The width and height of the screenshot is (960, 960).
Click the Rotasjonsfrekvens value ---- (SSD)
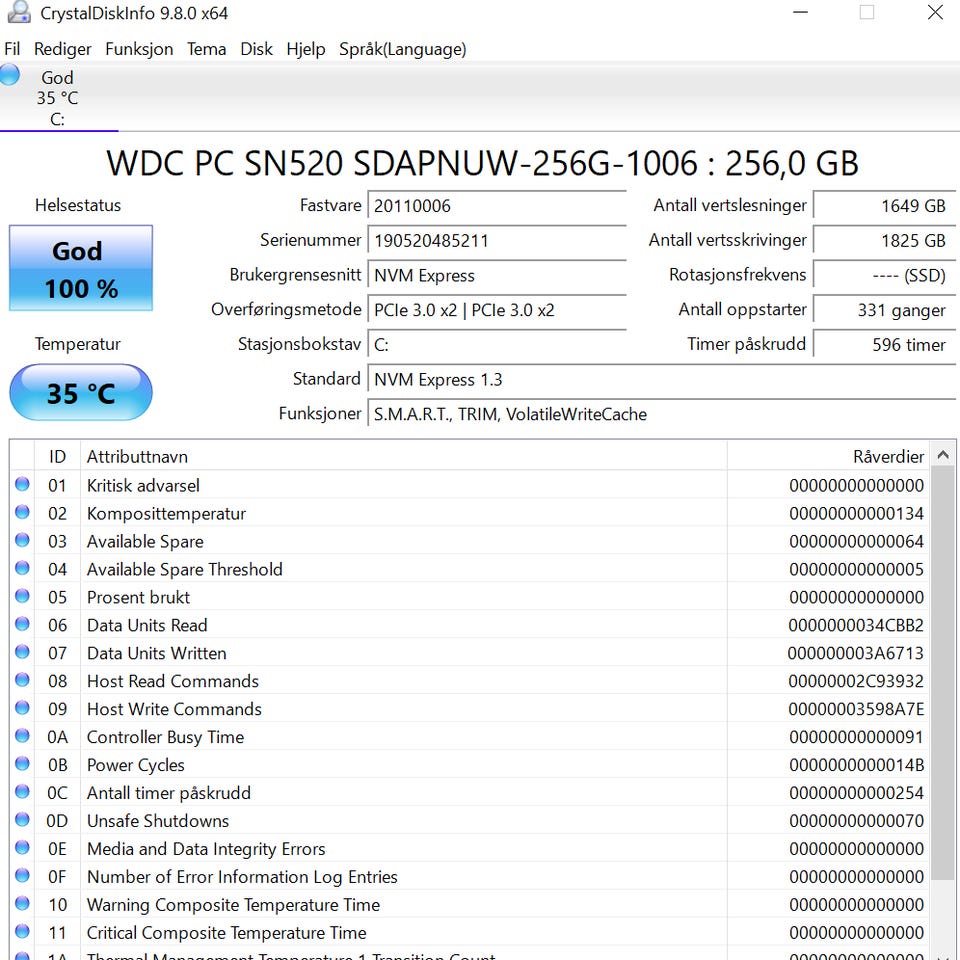(884, 276)
